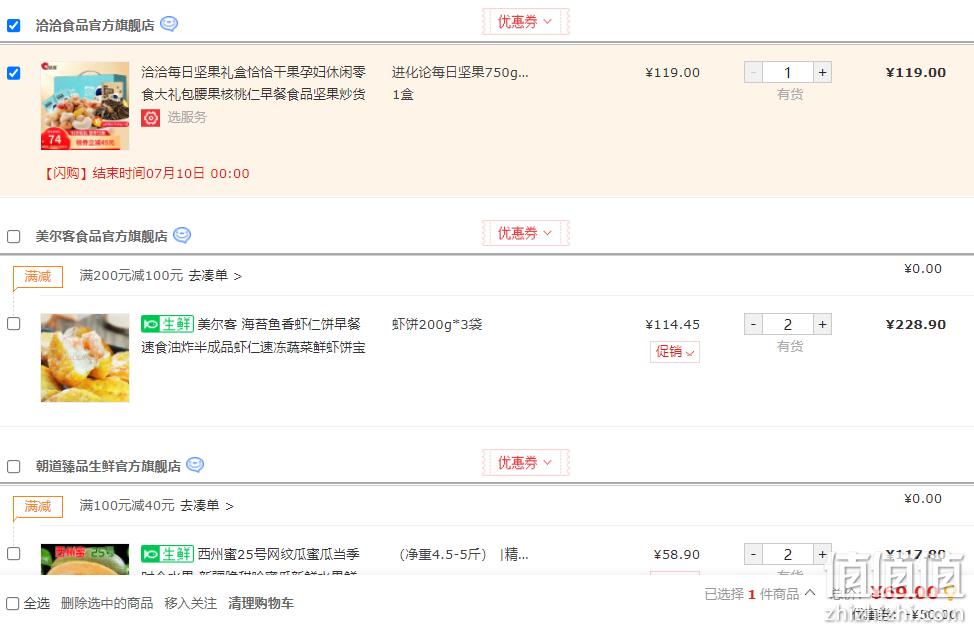
Task: Expand 优惠券 dropdown for 洽洽食品 store
Action: tap(526, 22)
